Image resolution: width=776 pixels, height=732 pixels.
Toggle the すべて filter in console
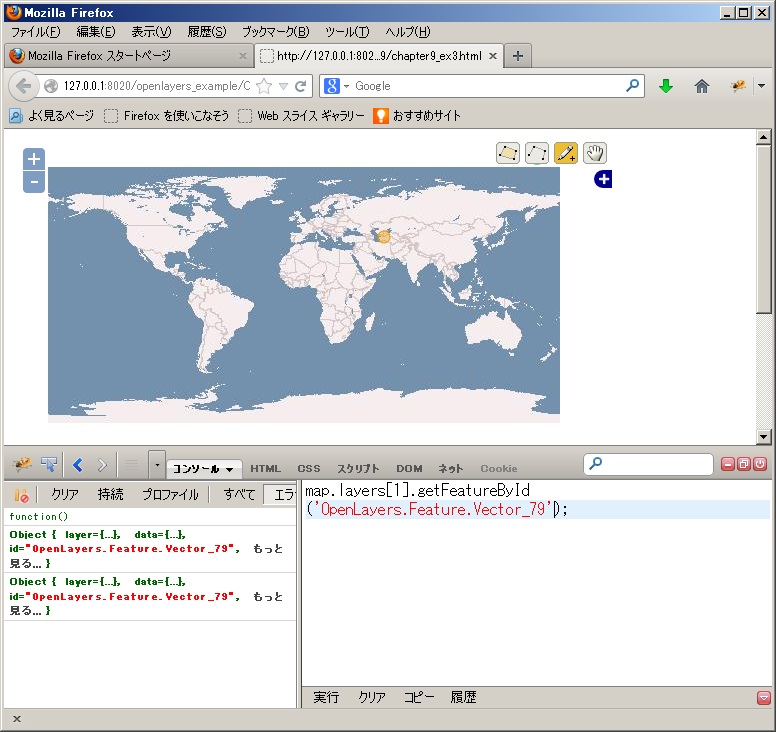239,495
